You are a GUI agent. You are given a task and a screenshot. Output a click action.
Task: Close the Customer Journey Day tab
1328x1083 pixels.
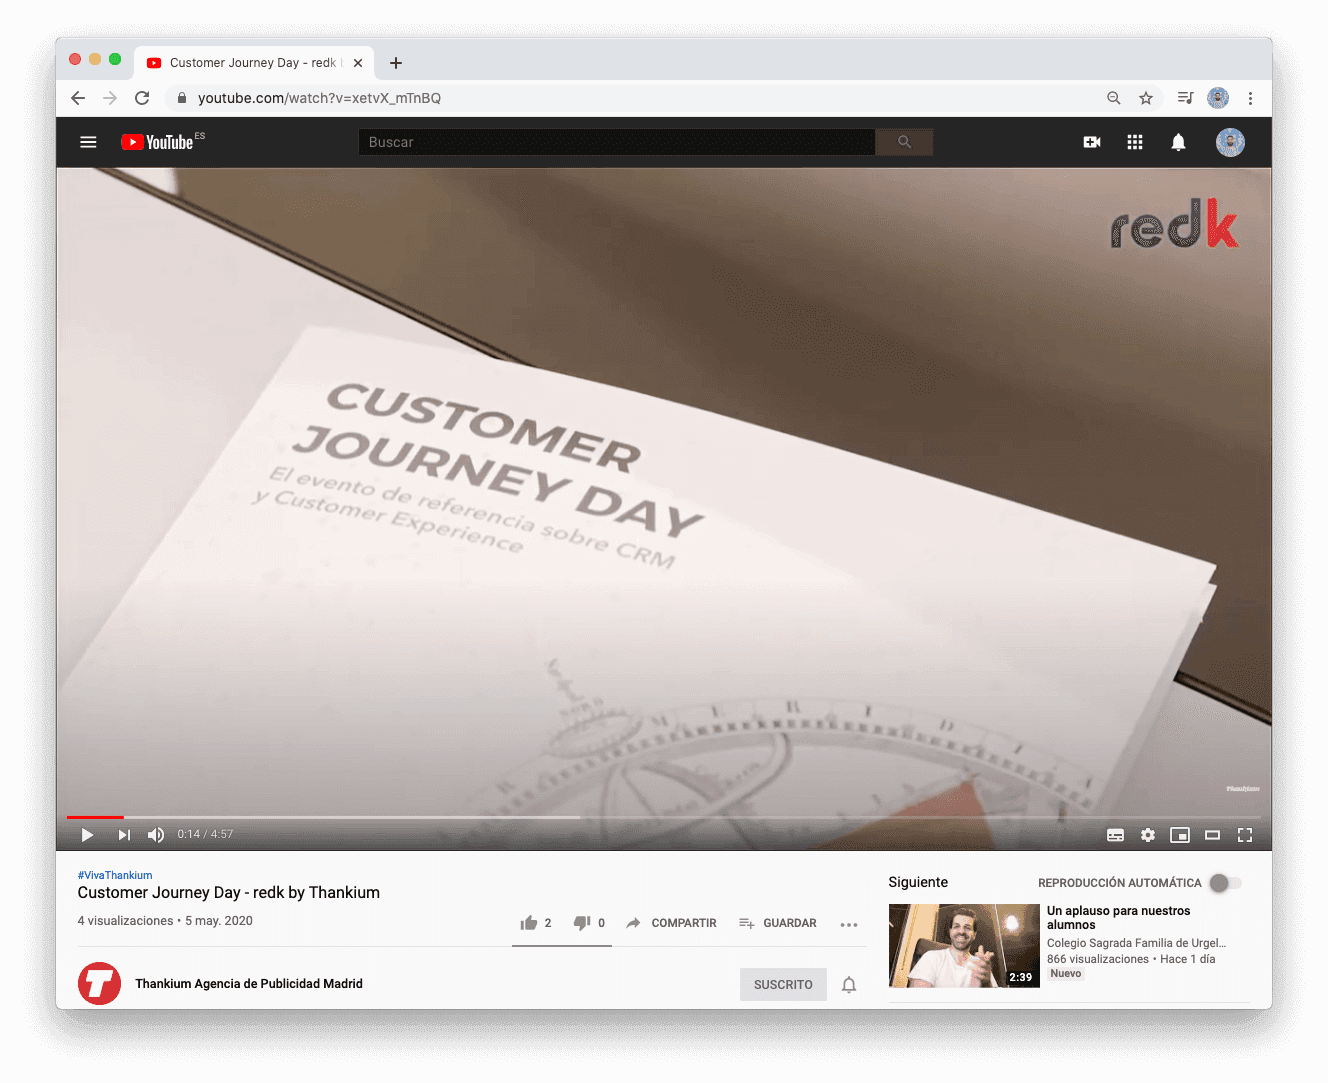click(358, 63)
